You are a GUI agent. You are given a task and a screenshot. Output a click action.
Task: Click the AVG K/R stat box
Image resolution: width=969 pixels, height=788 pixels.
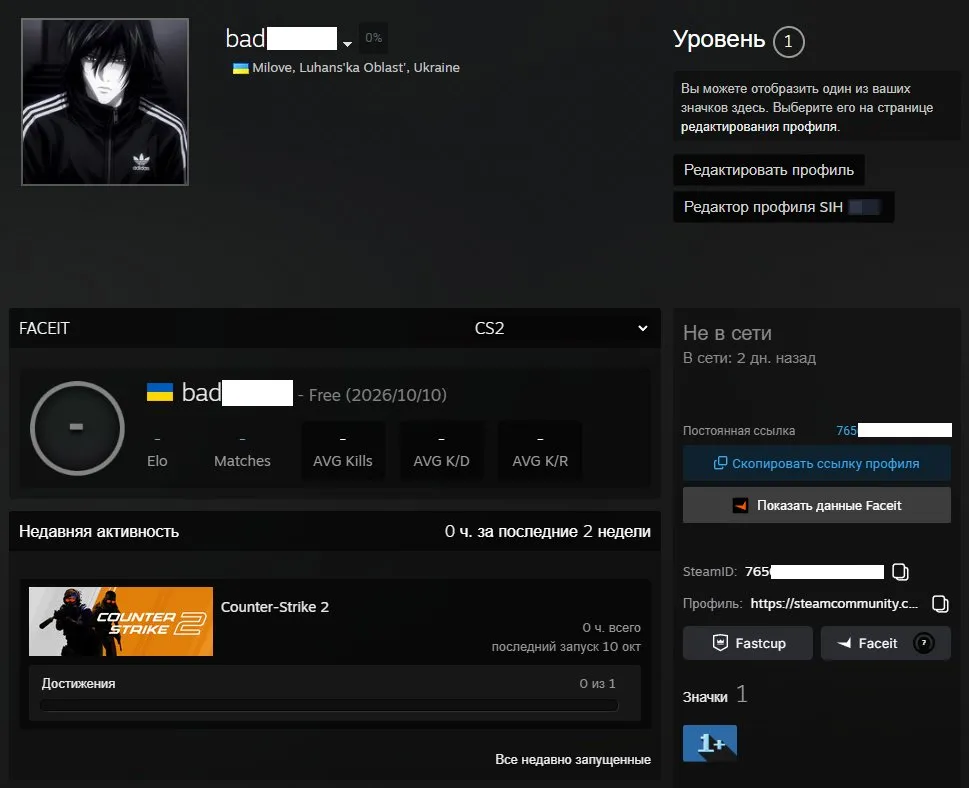click(540, 451)
